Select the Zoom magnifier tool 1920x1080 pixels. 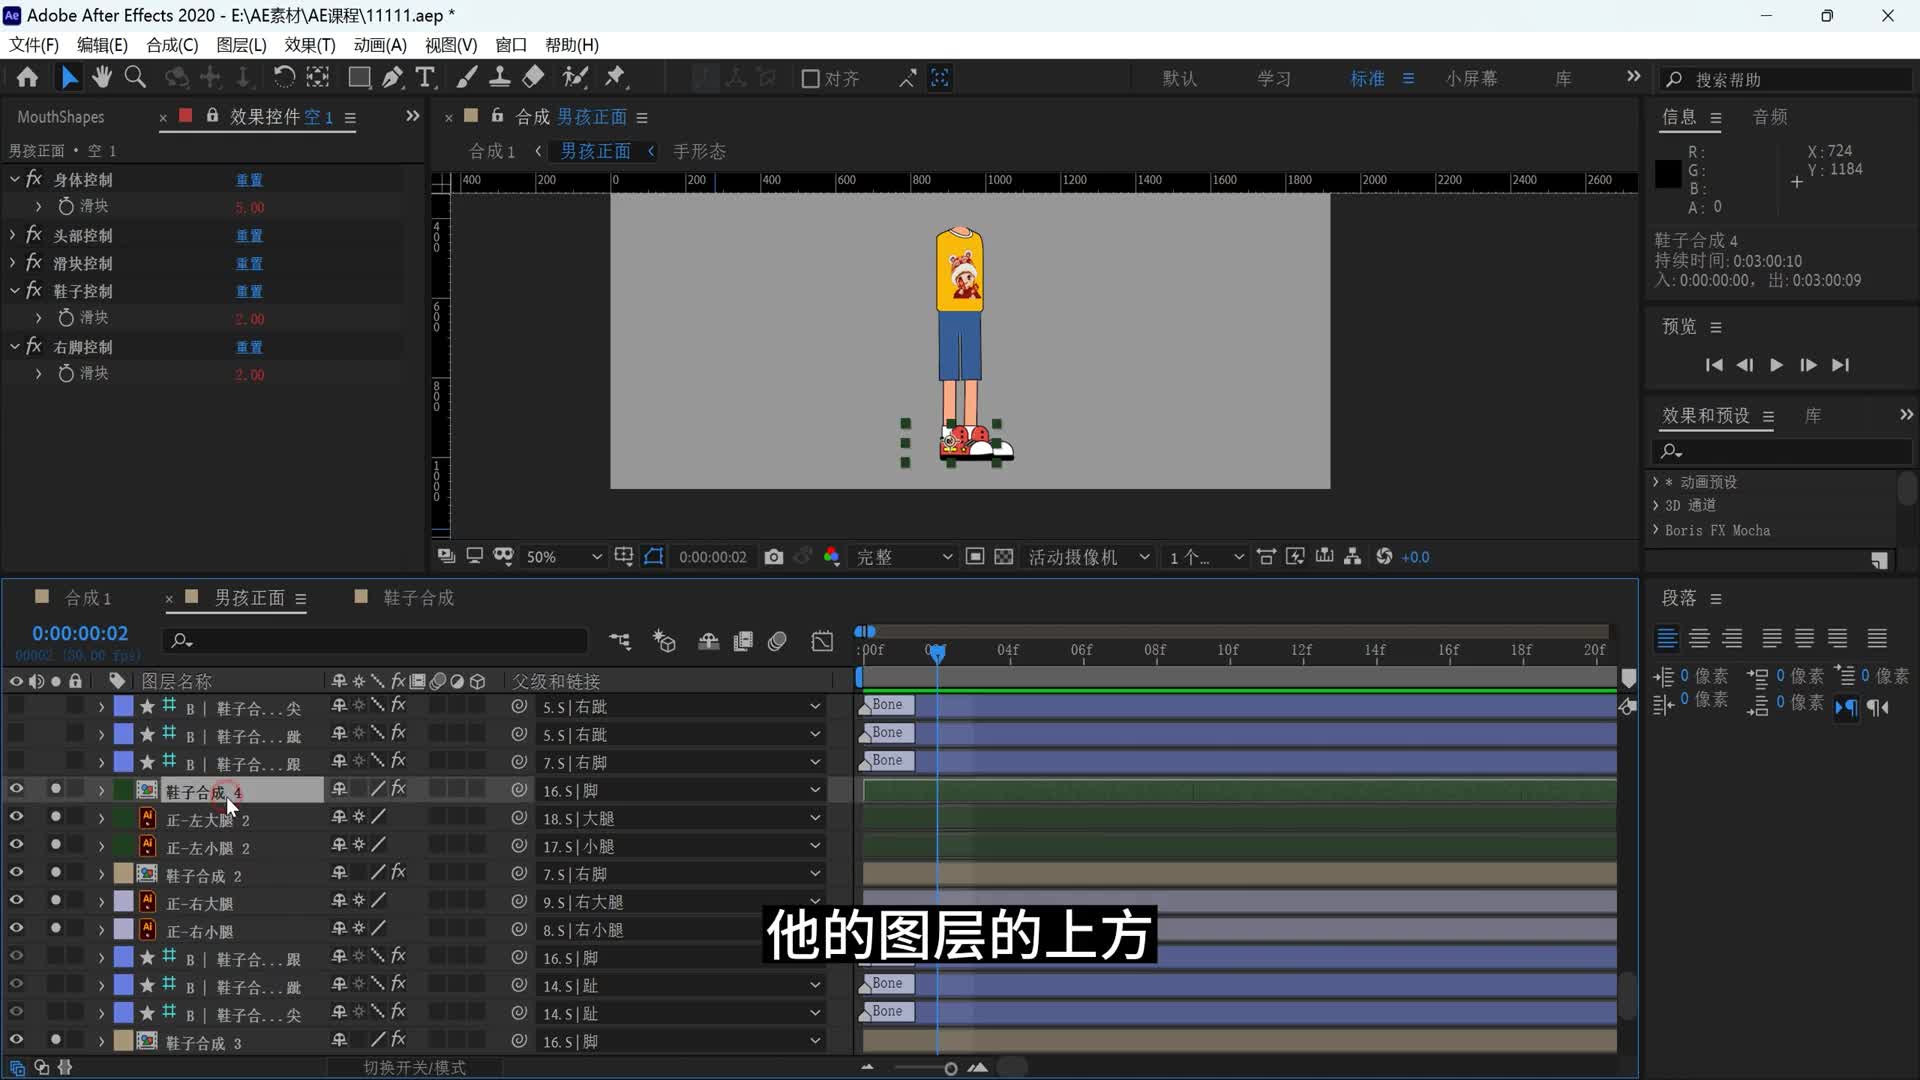click(135, 78)
